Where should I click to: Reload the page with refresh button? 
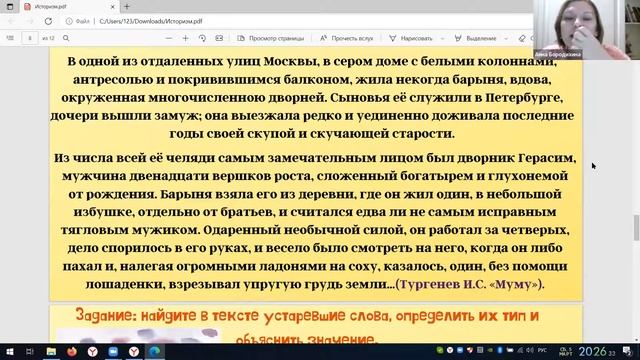tap(48, 21)
